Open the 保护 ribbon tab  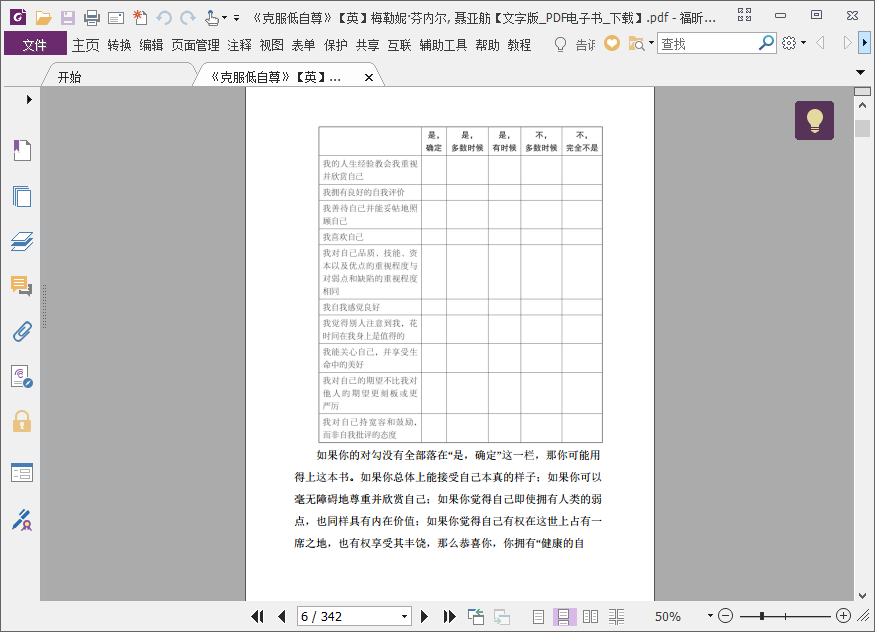pyautogui.click(x=336, y=45)
